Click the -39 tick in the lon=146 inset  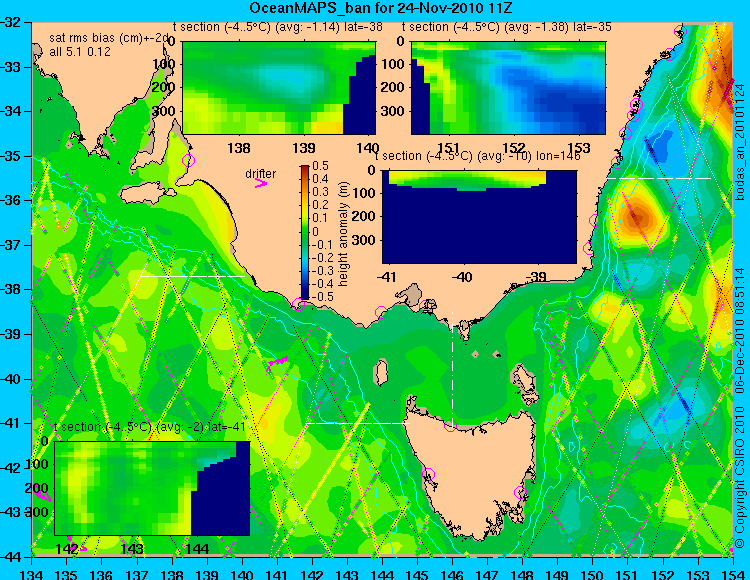(x=536, y=276)
